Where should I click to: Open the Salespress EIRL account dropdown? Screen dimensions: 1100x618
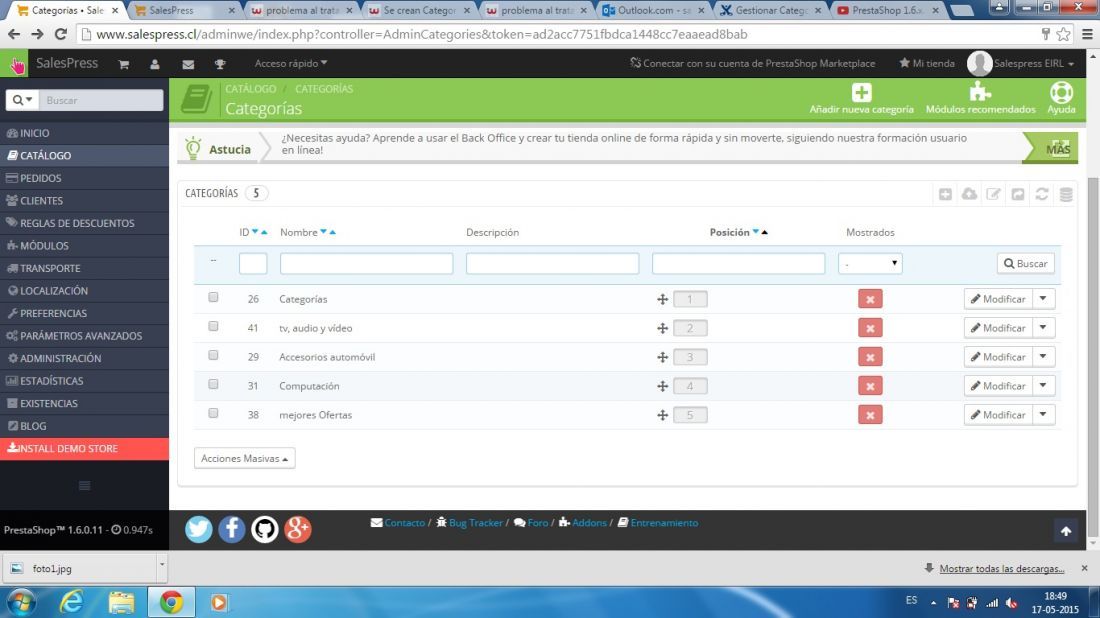(x=1021, y=63)
